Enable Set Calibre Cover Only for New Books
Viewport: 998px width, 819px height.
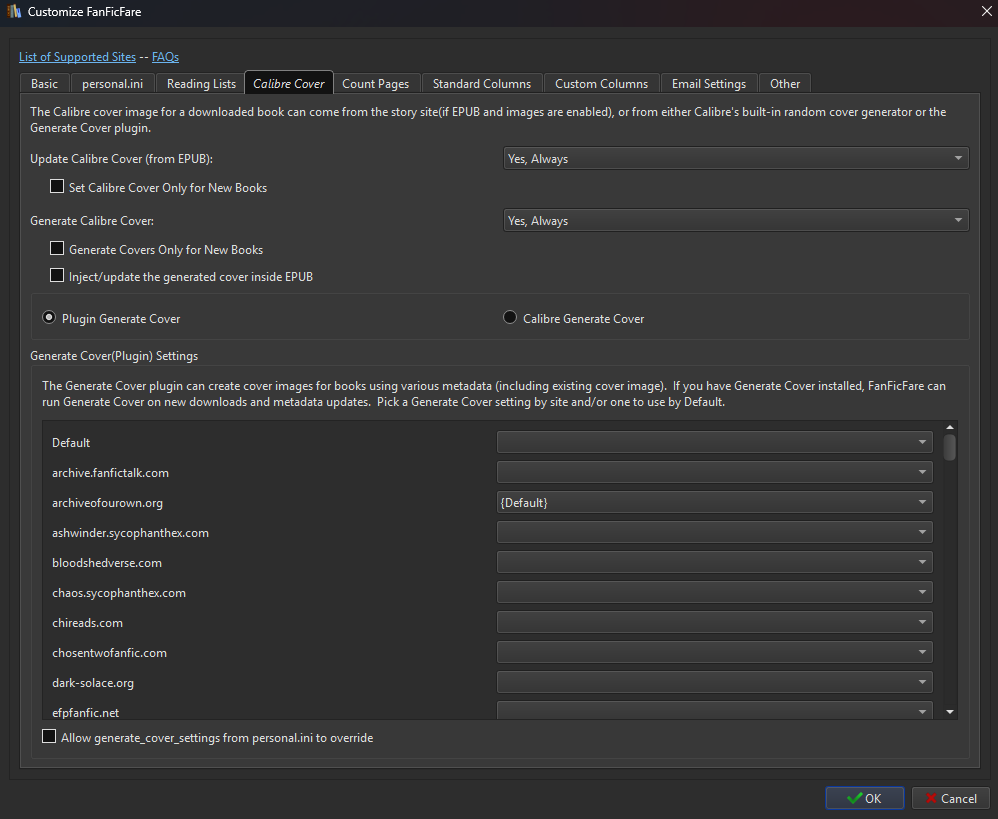[x=57, y=187]
